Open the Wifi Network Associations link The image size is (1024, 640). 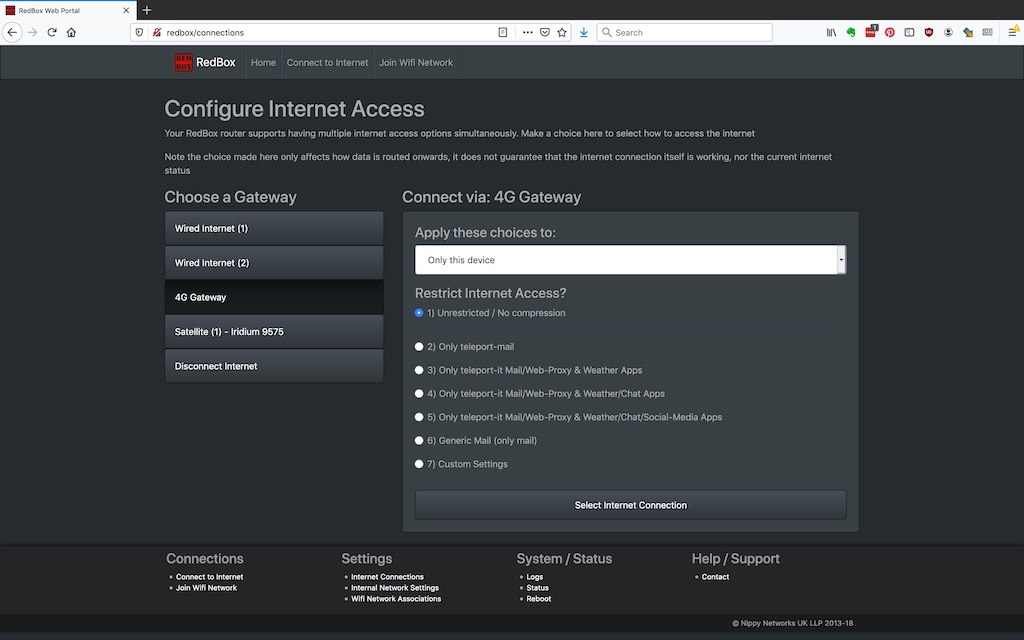point(396,599)
